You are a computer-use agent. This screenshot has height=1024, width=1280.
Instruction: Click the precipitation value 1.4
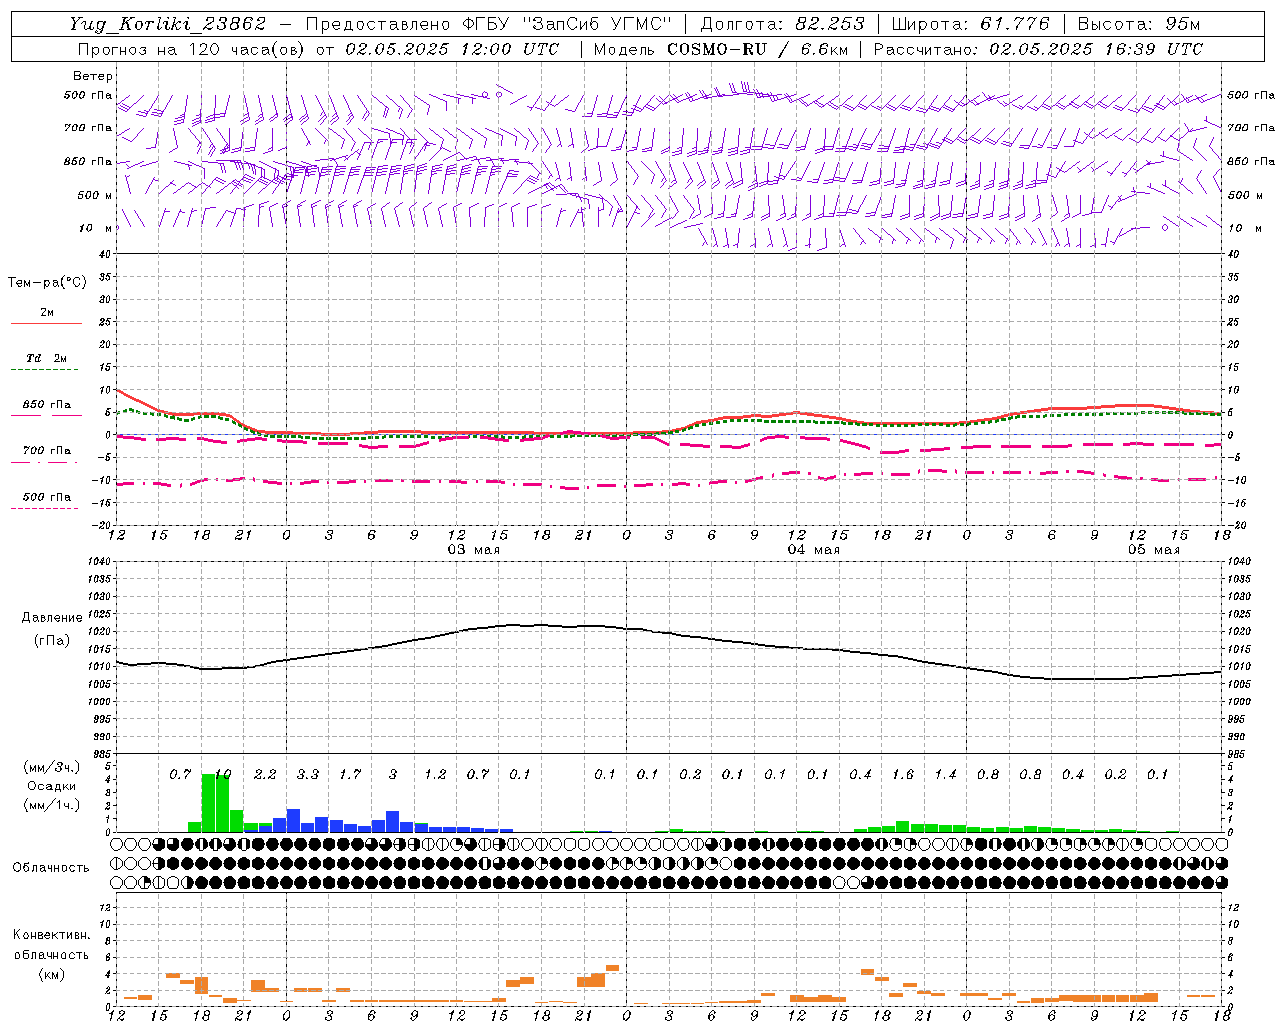pyautogui.click(x=945, y=774)
